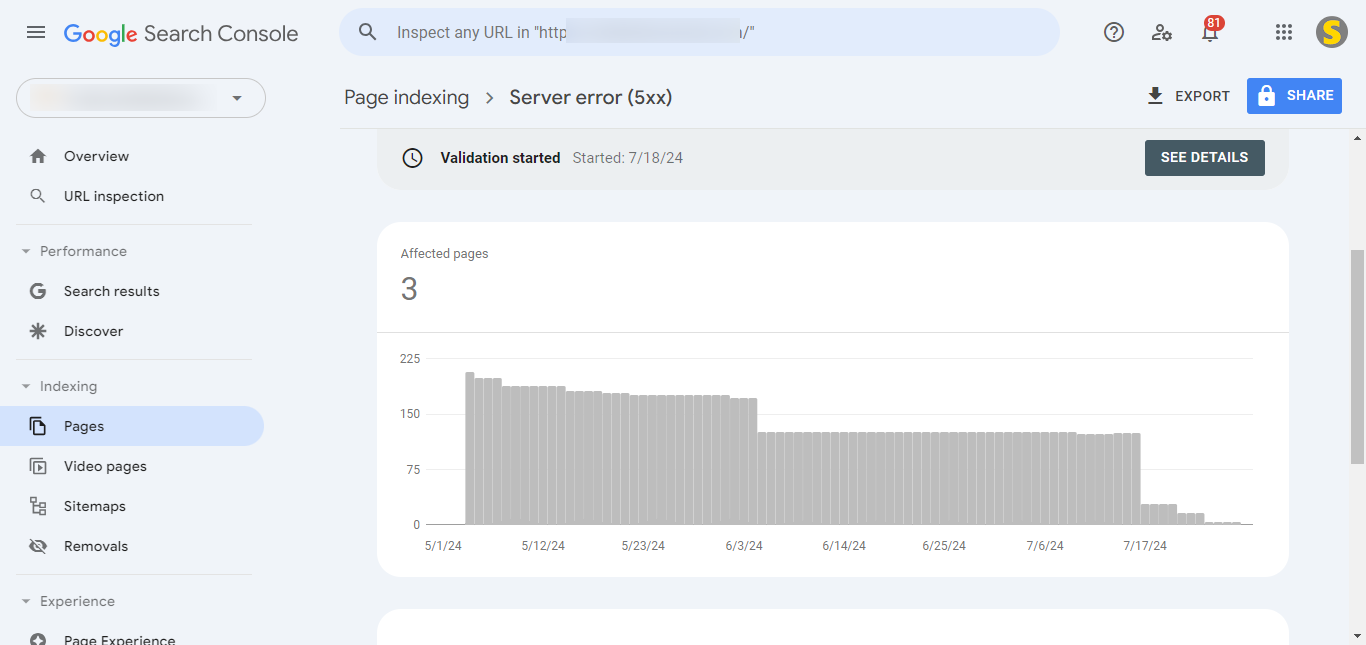Click the Export download arrow icon
This screenshot has height=645, width=1366.
[x=1155, y=96]
